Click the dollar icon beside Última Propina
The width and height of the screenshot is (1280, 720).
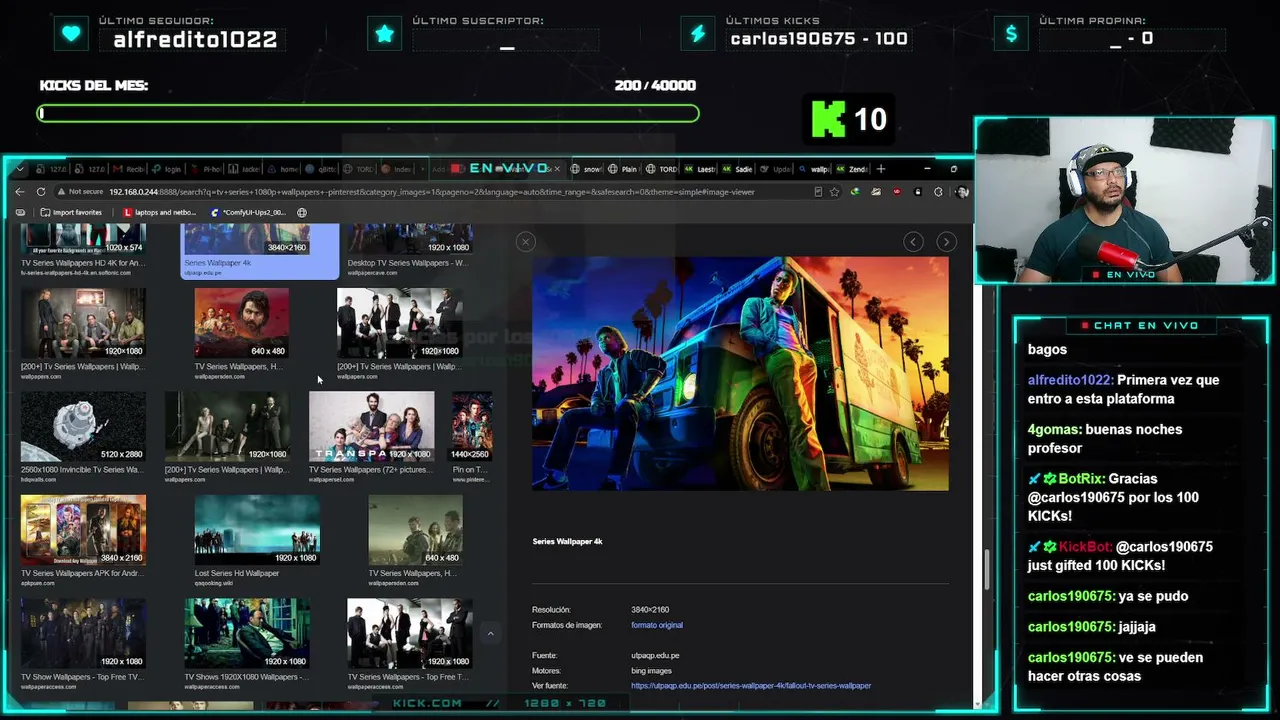point(1011,34)
